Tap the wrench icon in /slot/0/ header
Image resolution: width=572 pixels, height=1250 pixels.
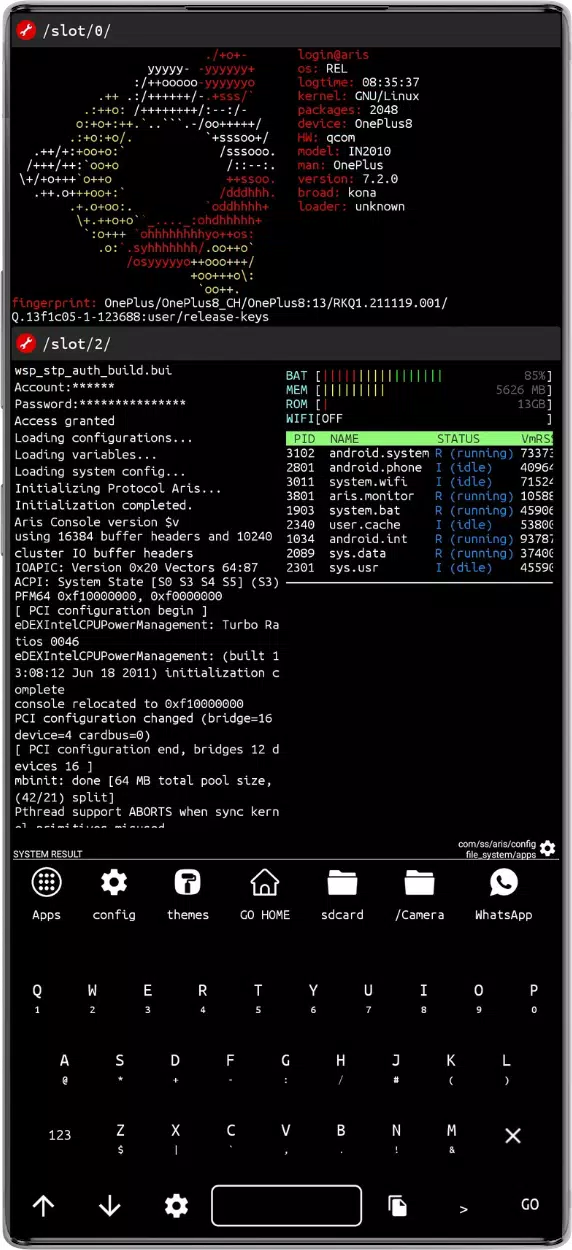26,31
